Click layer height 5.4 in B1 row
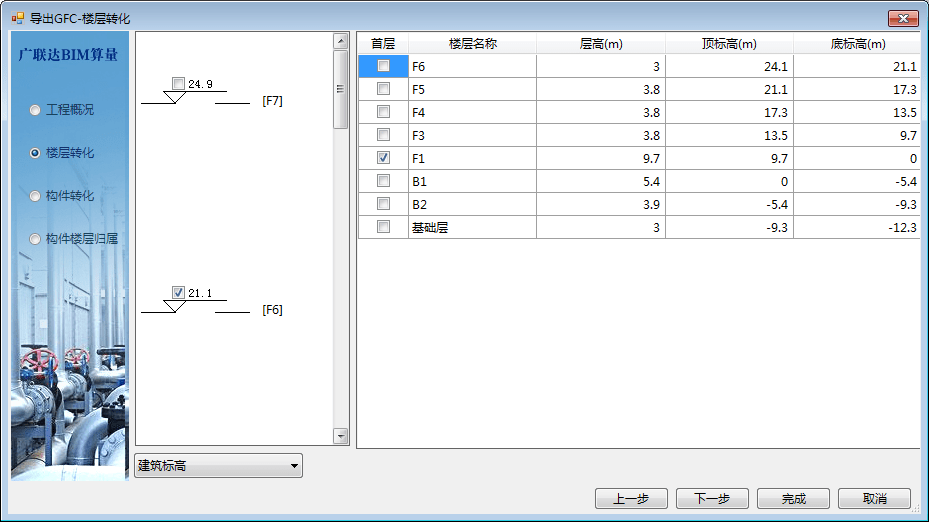 coord(601,181)
